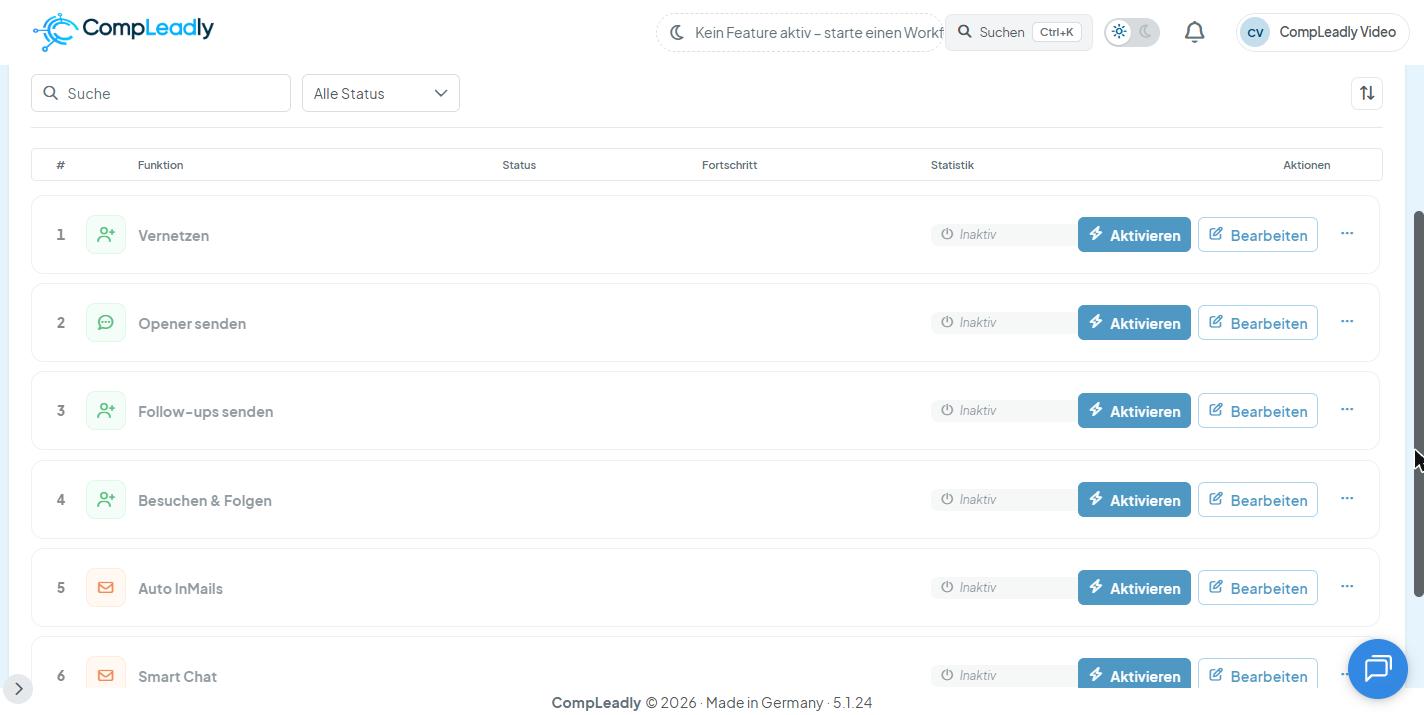The image size is (1424, 715).
Task: Select the Follow-ups senden row title
Action: pos(205,412)
